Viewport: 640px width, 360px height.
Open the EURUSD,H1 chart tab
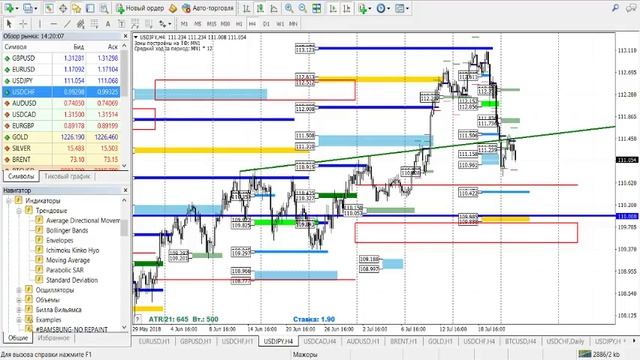point(154,341)
